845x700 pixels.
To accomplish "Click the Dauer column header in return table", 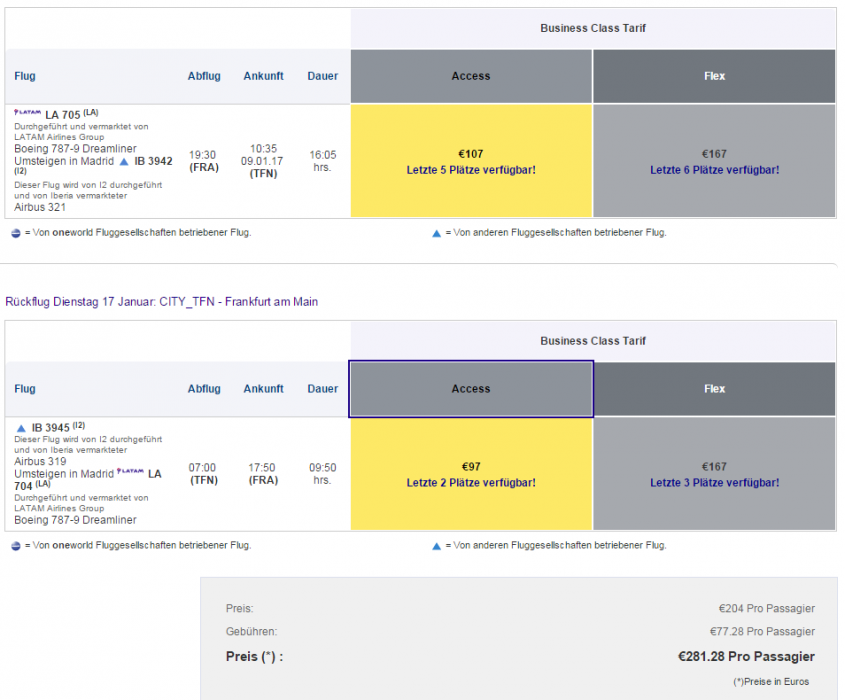I will point(322,389).
